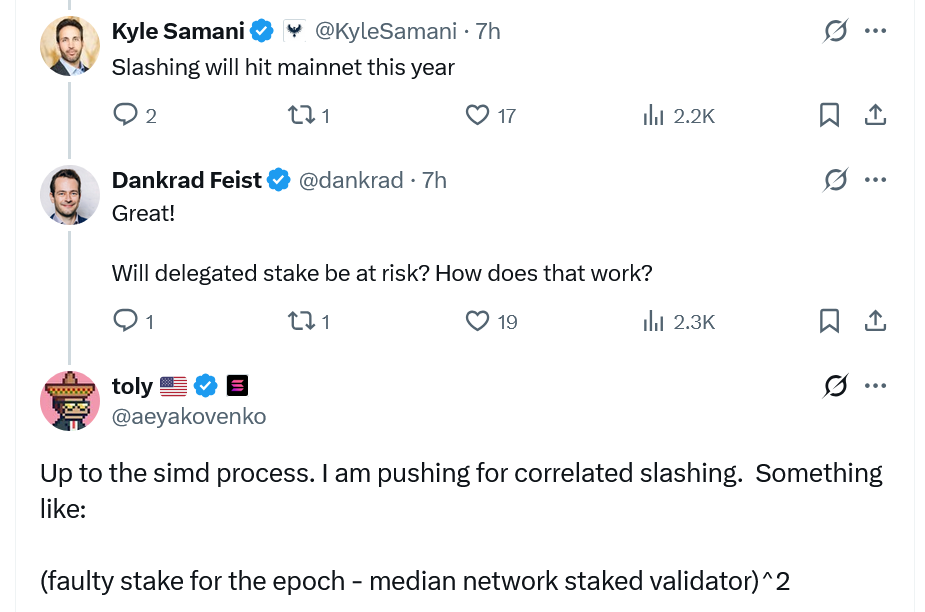925x612 pixels.
Task: Reply to Kyle Samani's slashing tweet
Action: (125, 116)
